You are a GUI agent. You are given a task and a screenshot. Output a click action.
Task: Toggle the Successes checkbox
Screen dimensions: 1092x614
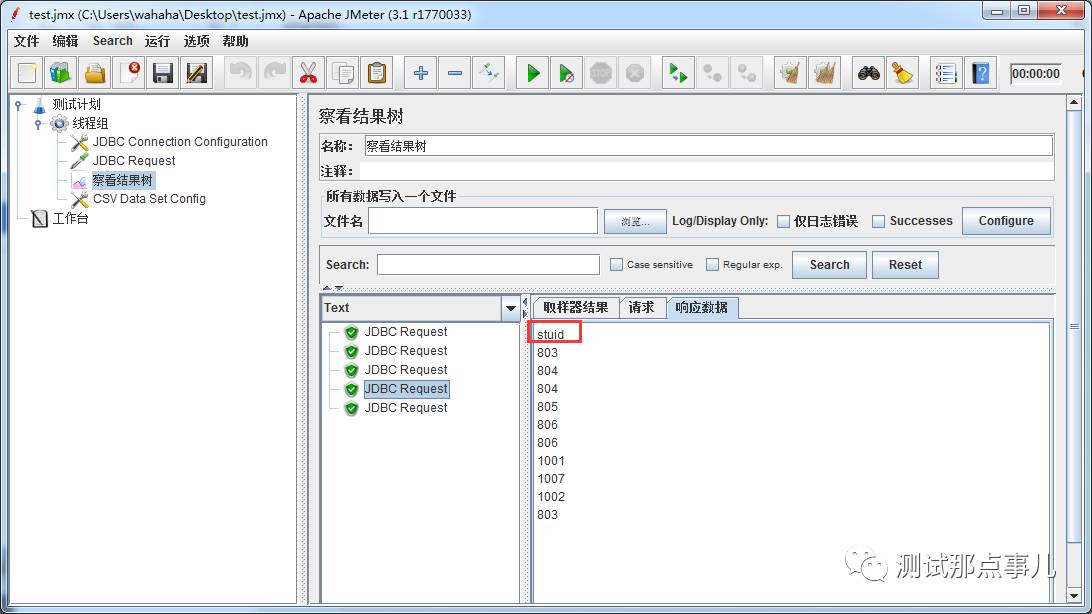(x=879, y=221)
